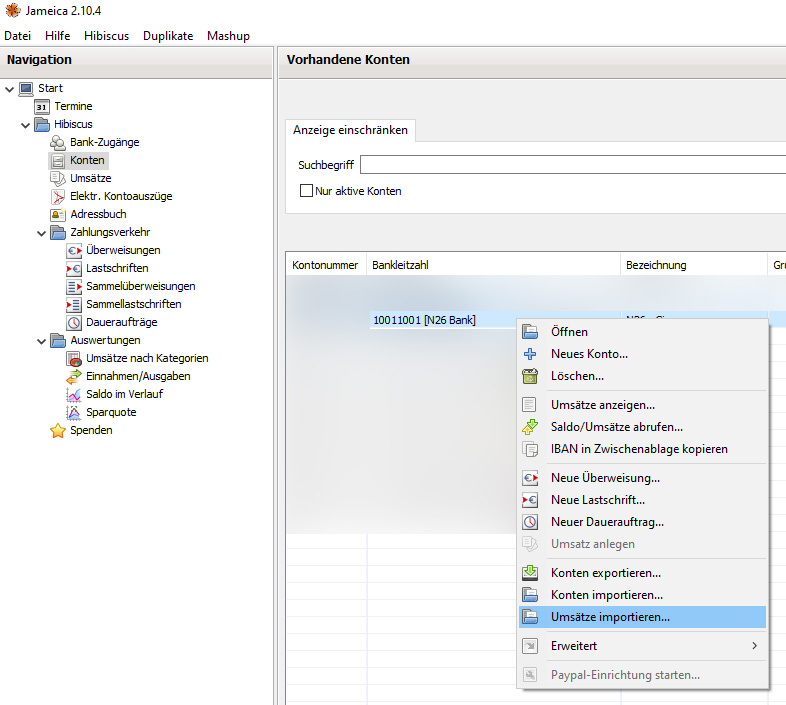Viewport: 786px width, 705px height.
Task: Click the Sammelüberweisungen icon
Action: tap(74, 287)
